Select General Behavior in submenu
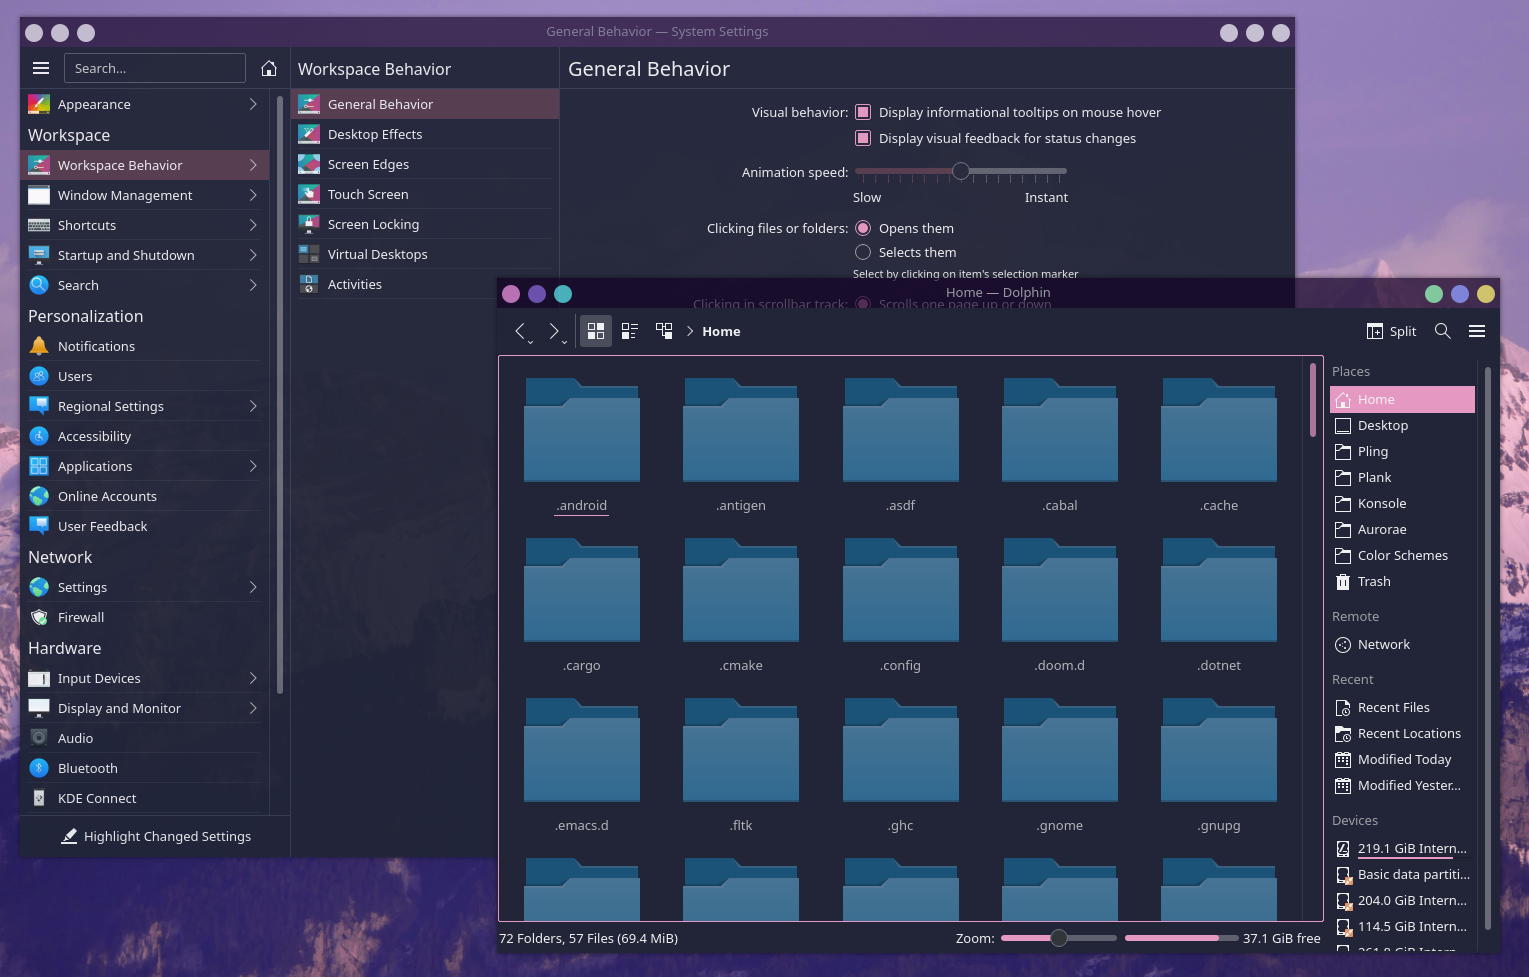The height and width of the screenshot is (977, 1529). coord(425,104)
